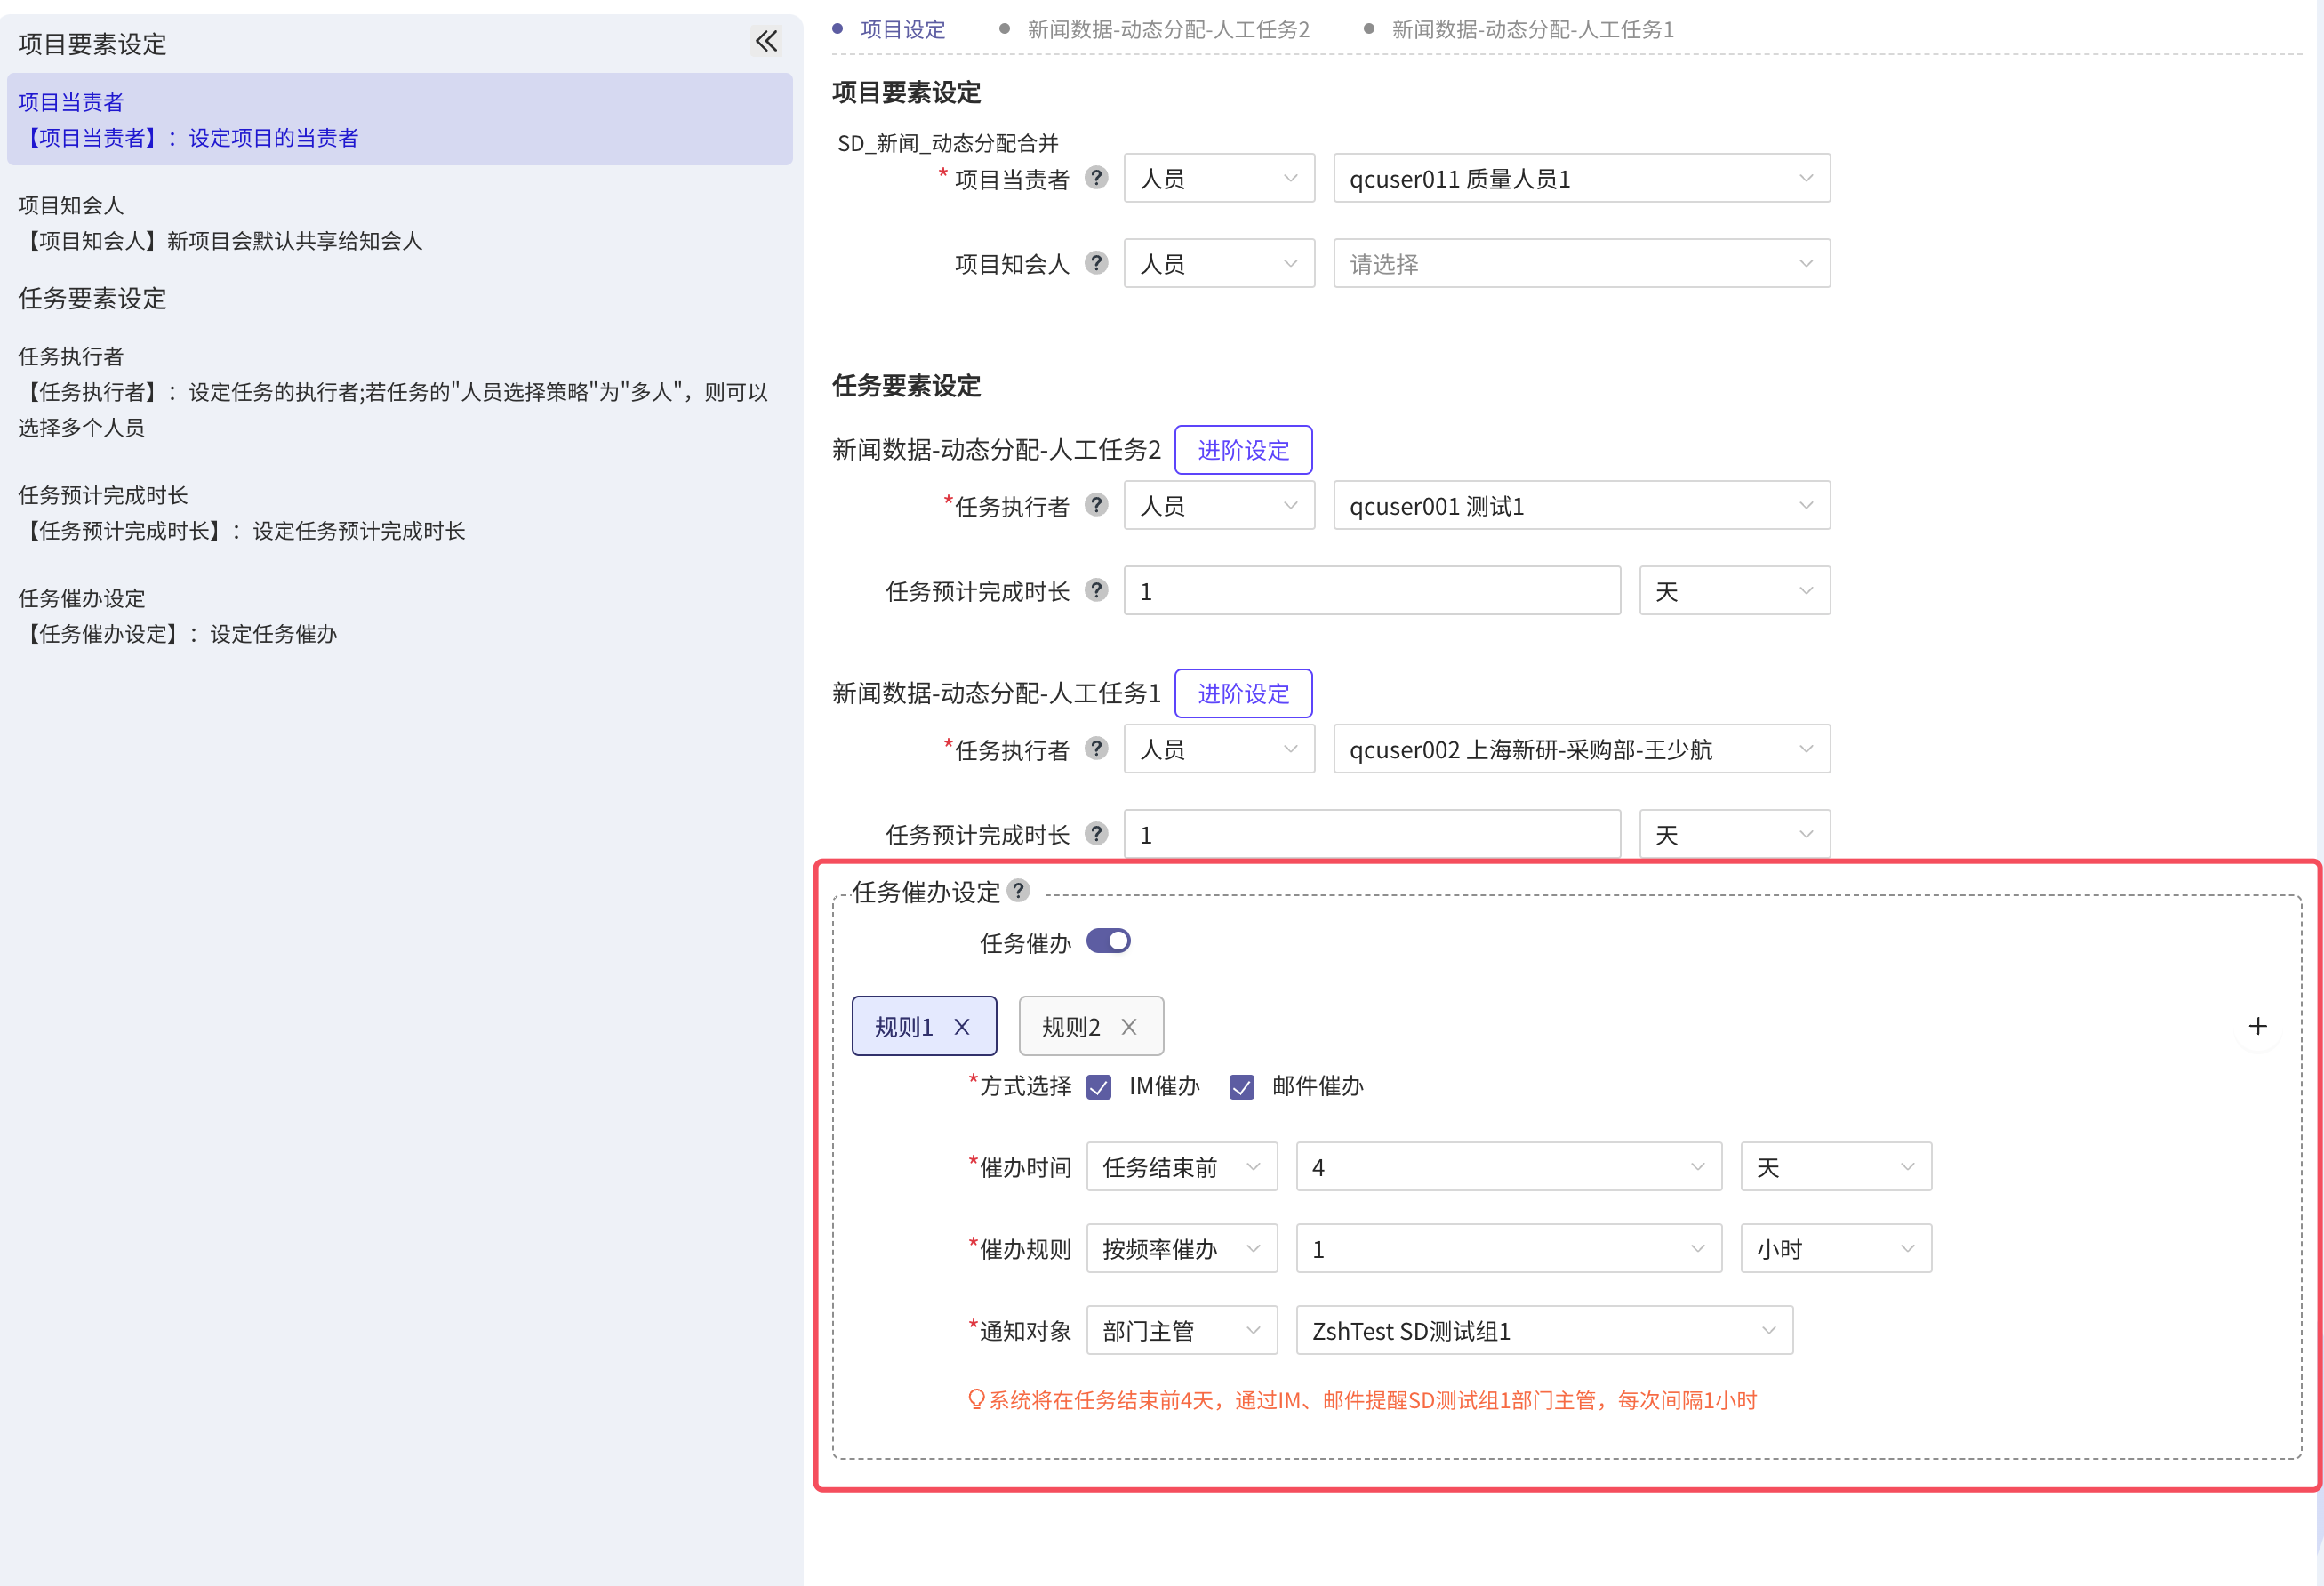The width and height of the screenshot is (2324, 1586).
Task: Click help icon next to 任务催办设定 title
Action: point(1018,890)
